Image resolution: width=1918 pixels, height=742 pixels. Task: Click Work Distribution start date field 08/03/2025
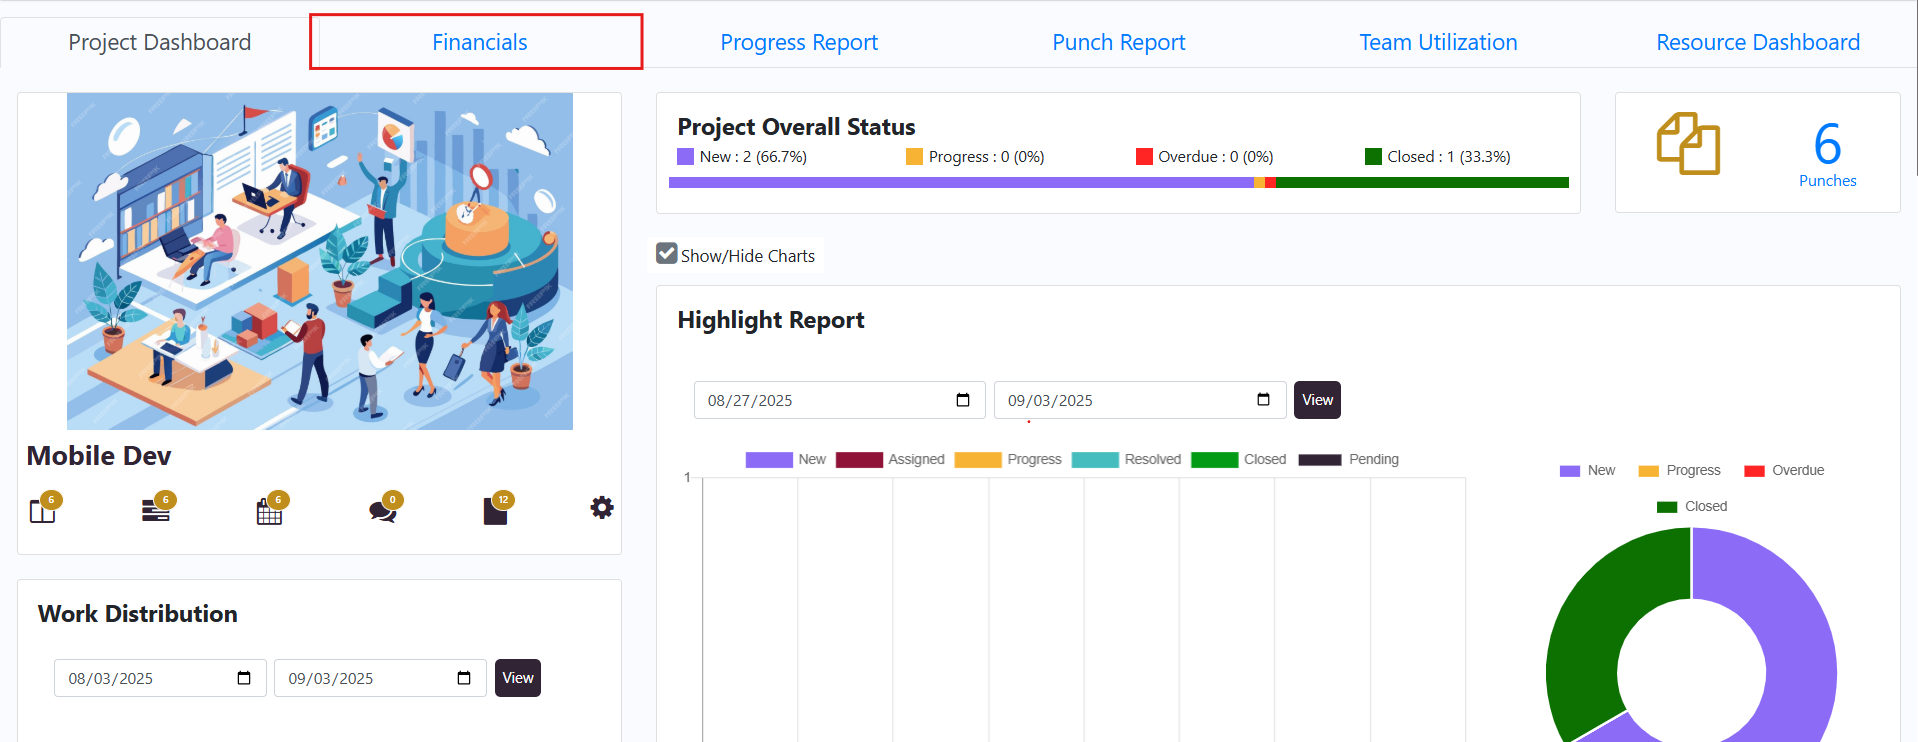point(160,678)
